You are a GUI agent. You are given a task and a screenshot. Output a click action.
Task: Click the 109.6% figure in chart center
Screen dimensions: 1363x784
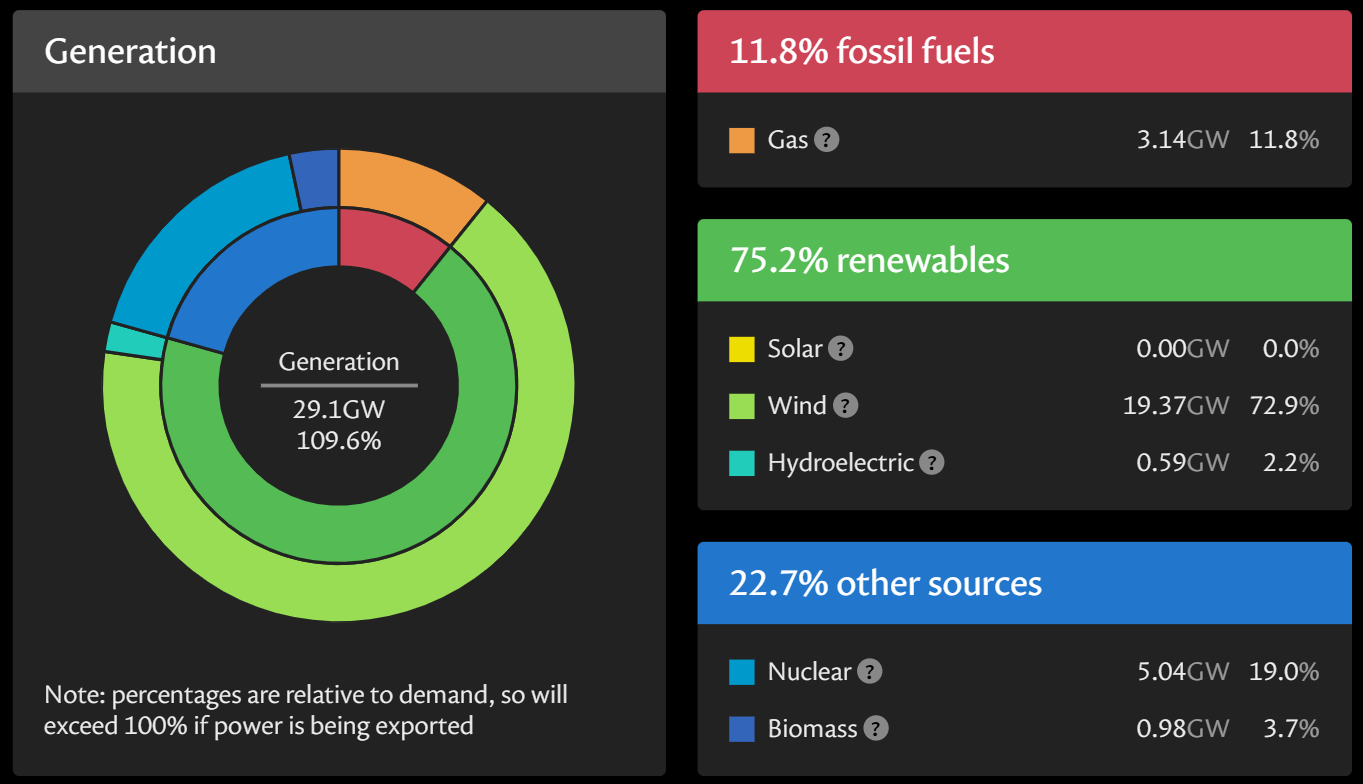(x=339, y=440)
